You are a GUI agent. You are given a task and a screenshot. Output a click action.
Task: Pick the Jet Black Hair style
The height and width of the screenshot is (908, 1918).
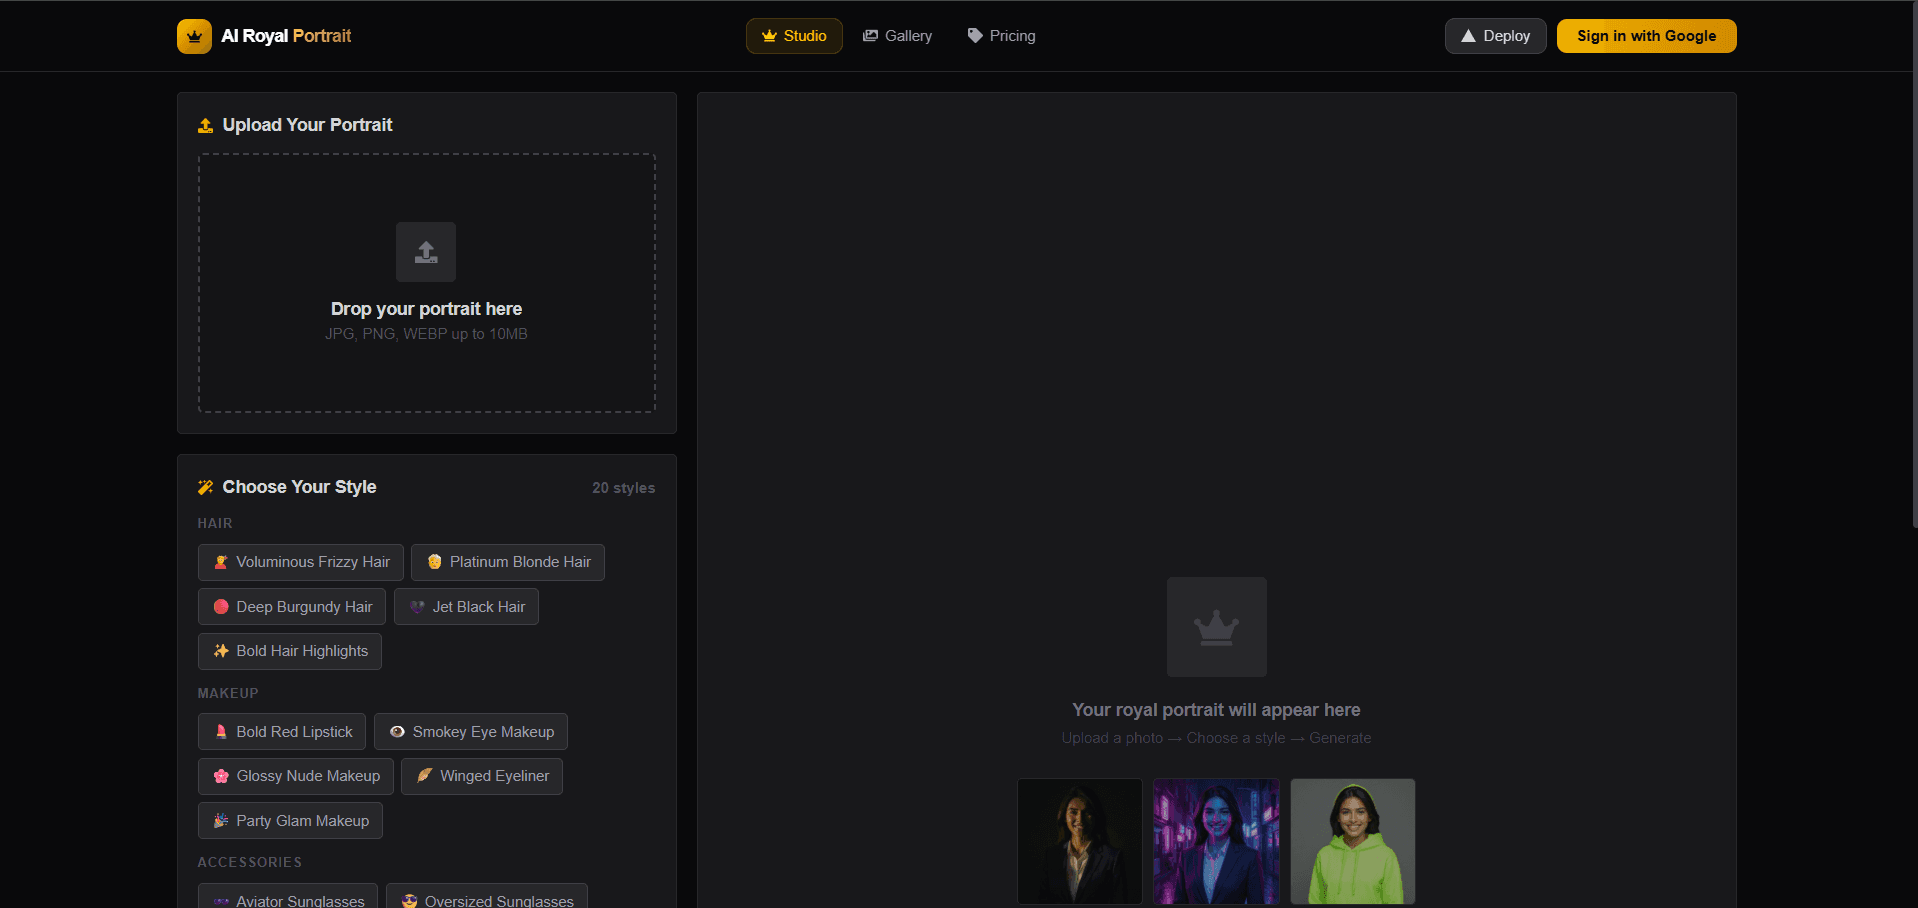466,607
